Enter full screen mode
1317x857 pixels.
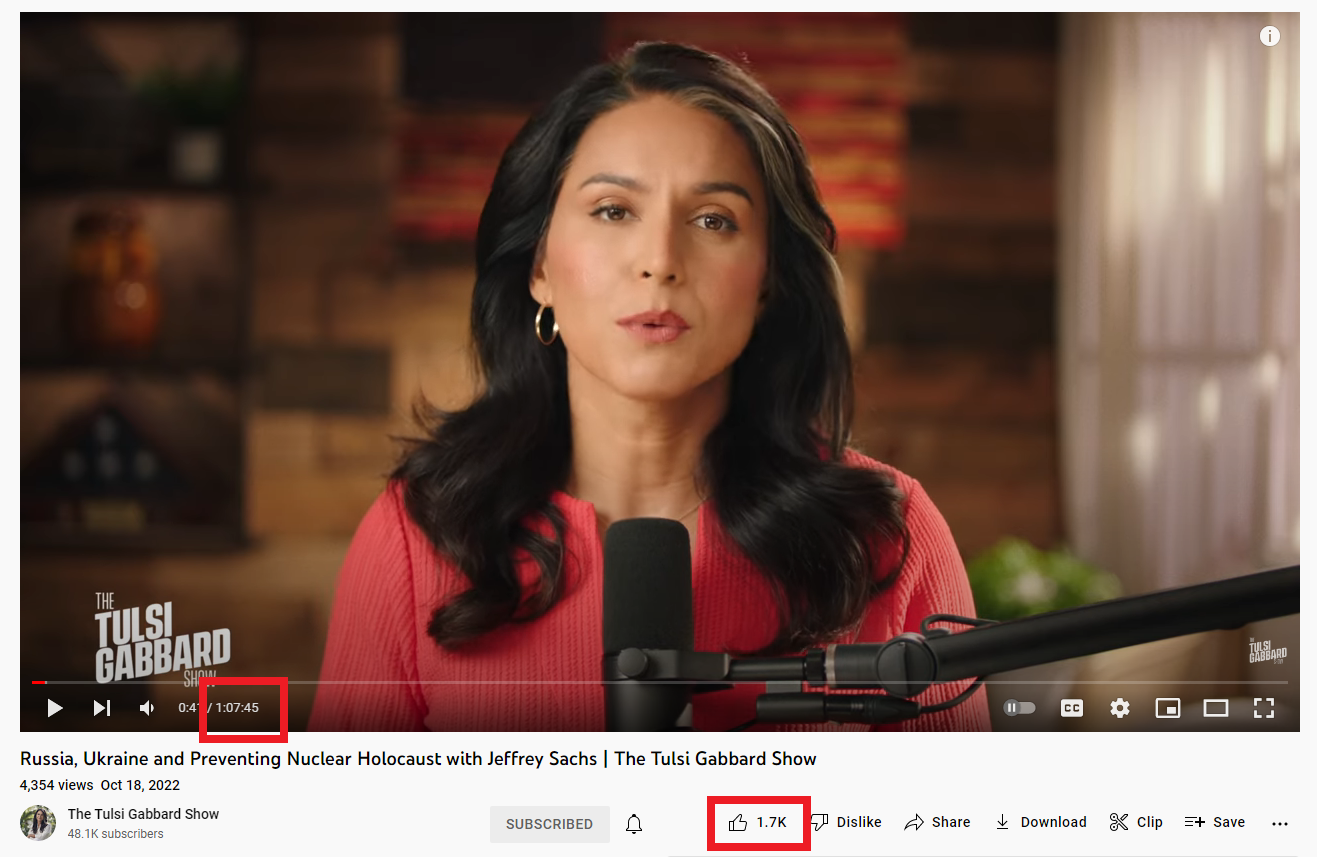pos(1264,708)
